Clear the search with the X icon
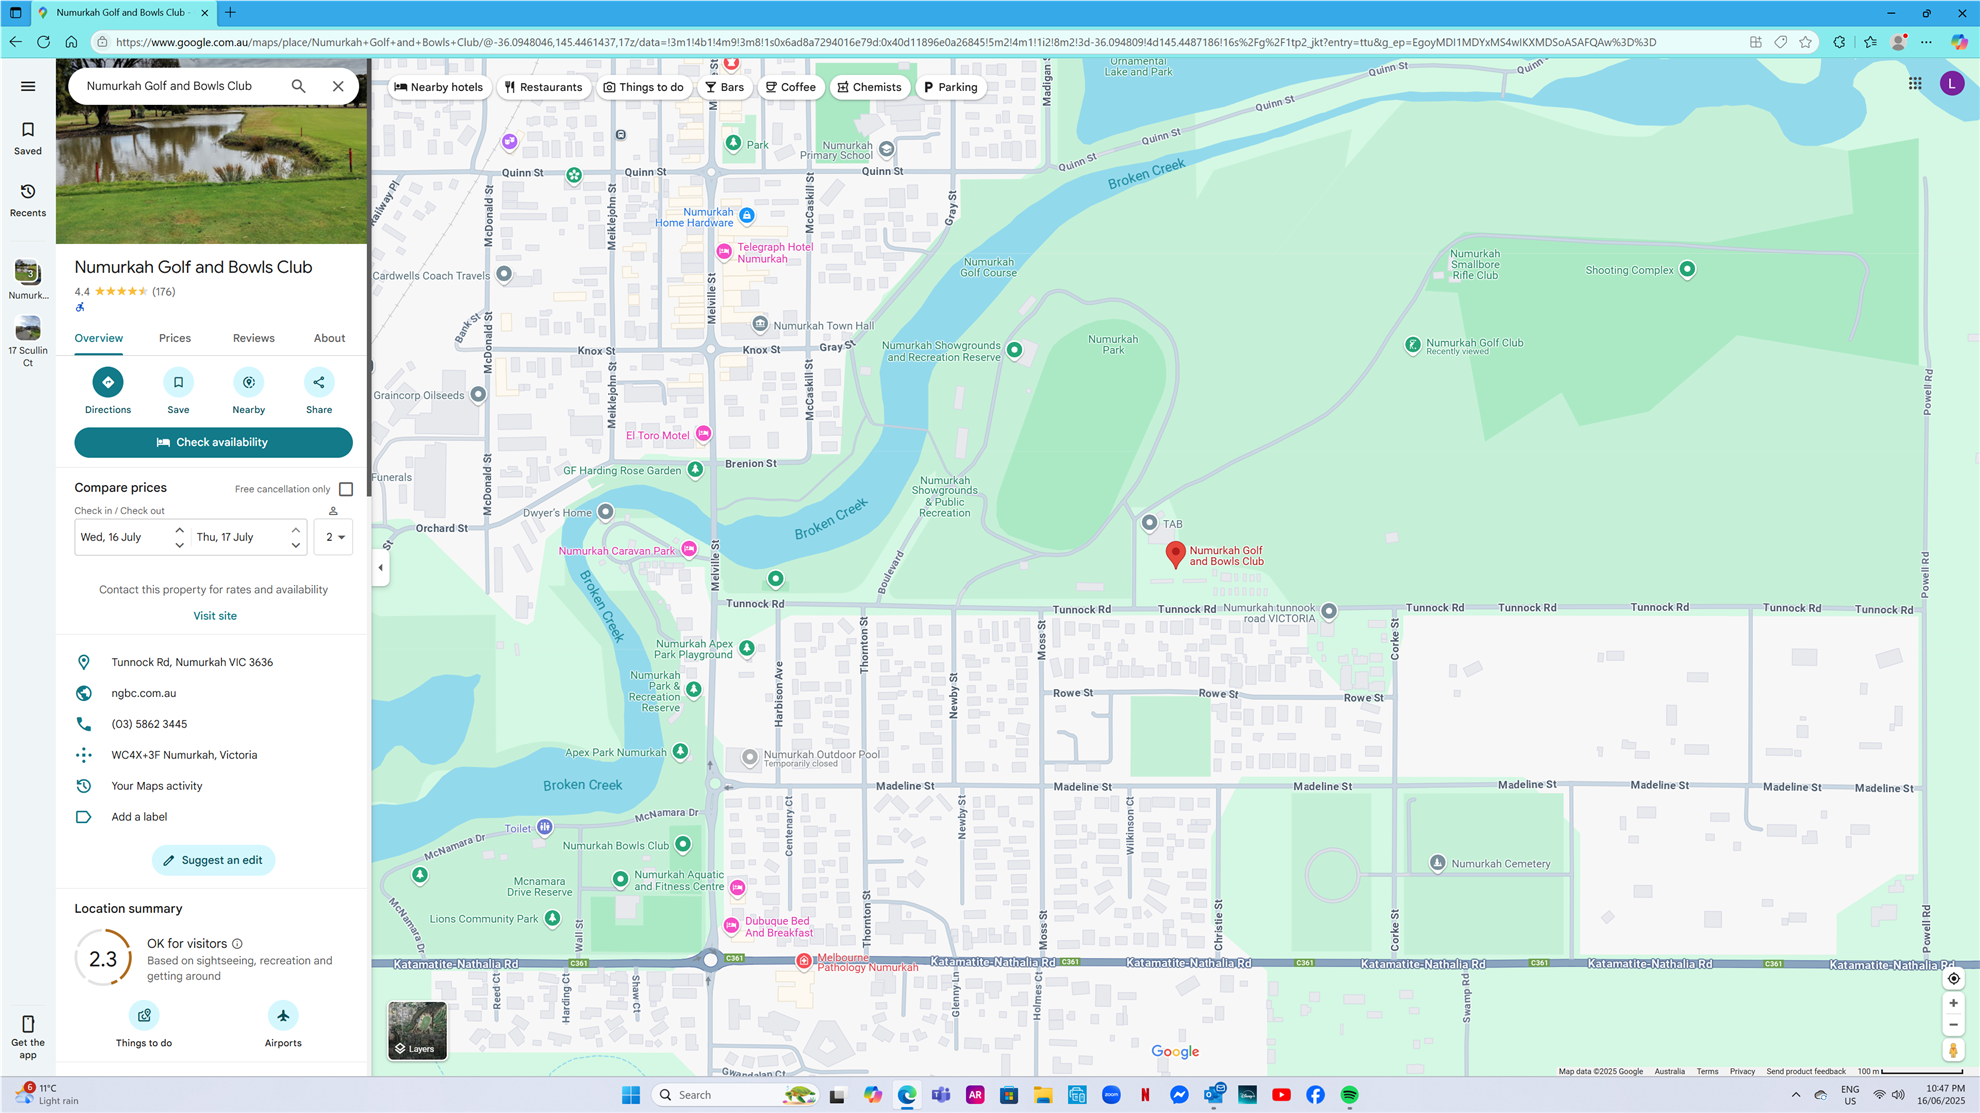The image size is (1980, 1113). click(338, 86)
